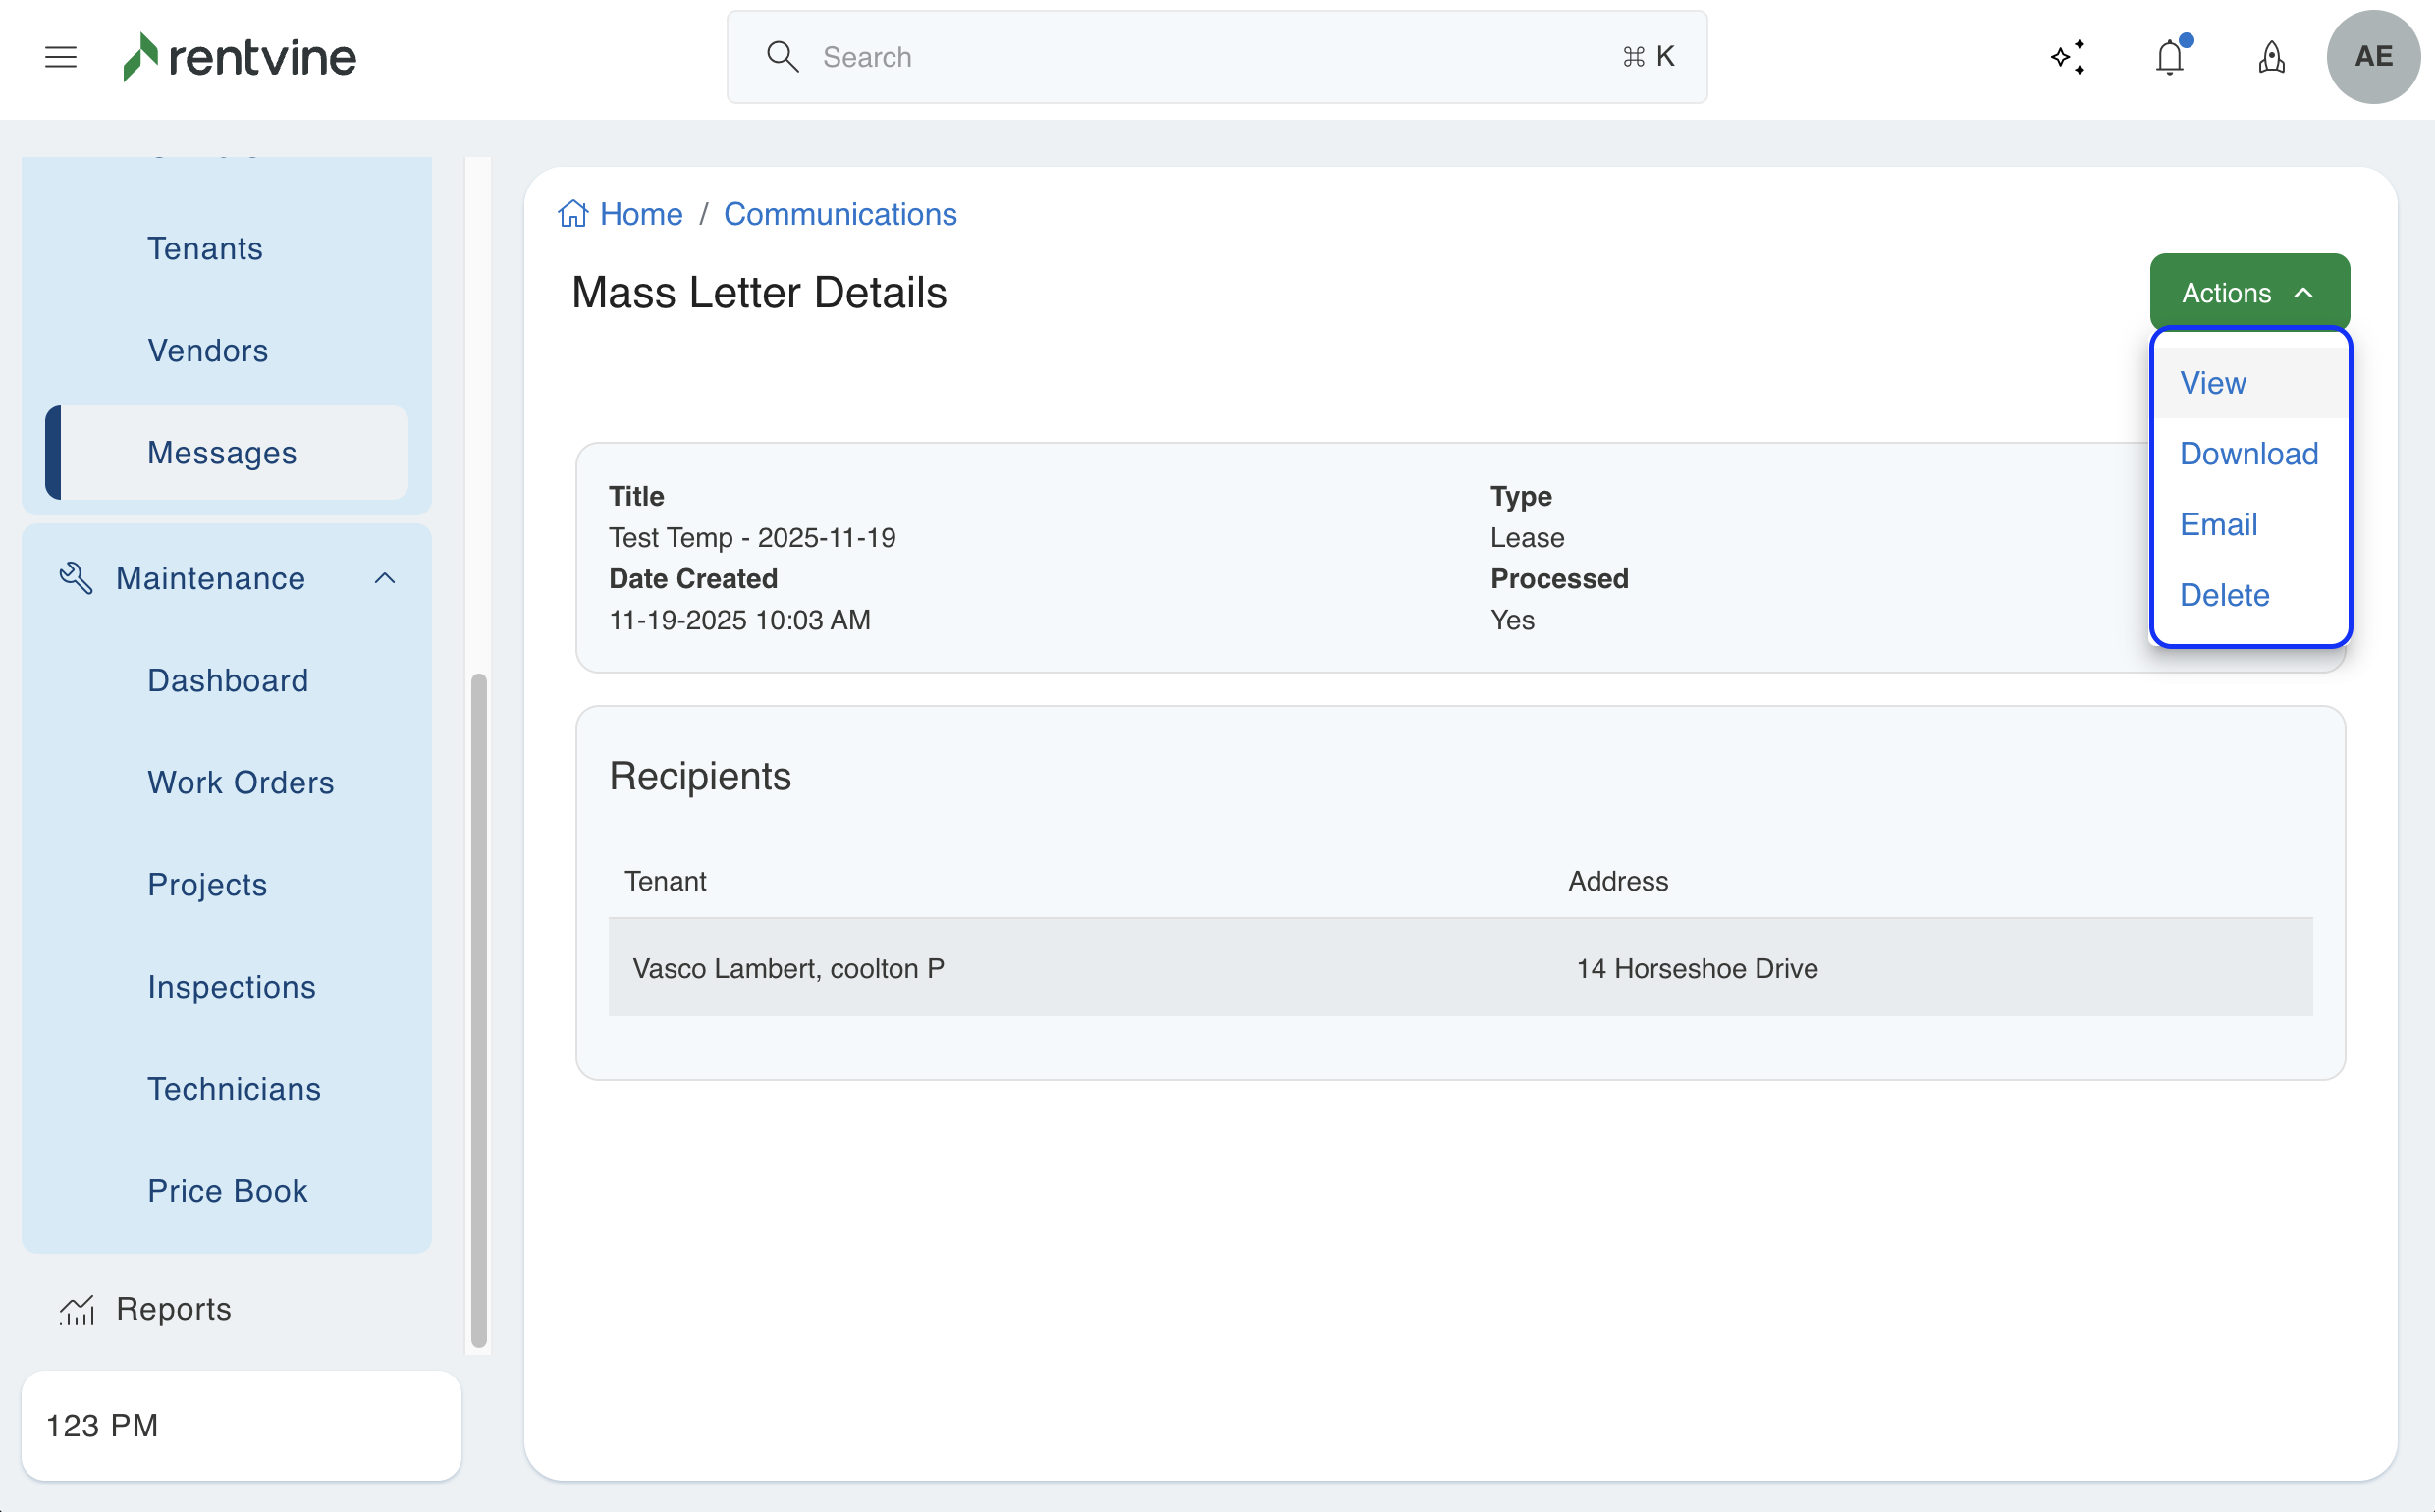This screenshot has width=2435, height=1512.
Task: Select View from Actions menu
Action: [2213, 383]
